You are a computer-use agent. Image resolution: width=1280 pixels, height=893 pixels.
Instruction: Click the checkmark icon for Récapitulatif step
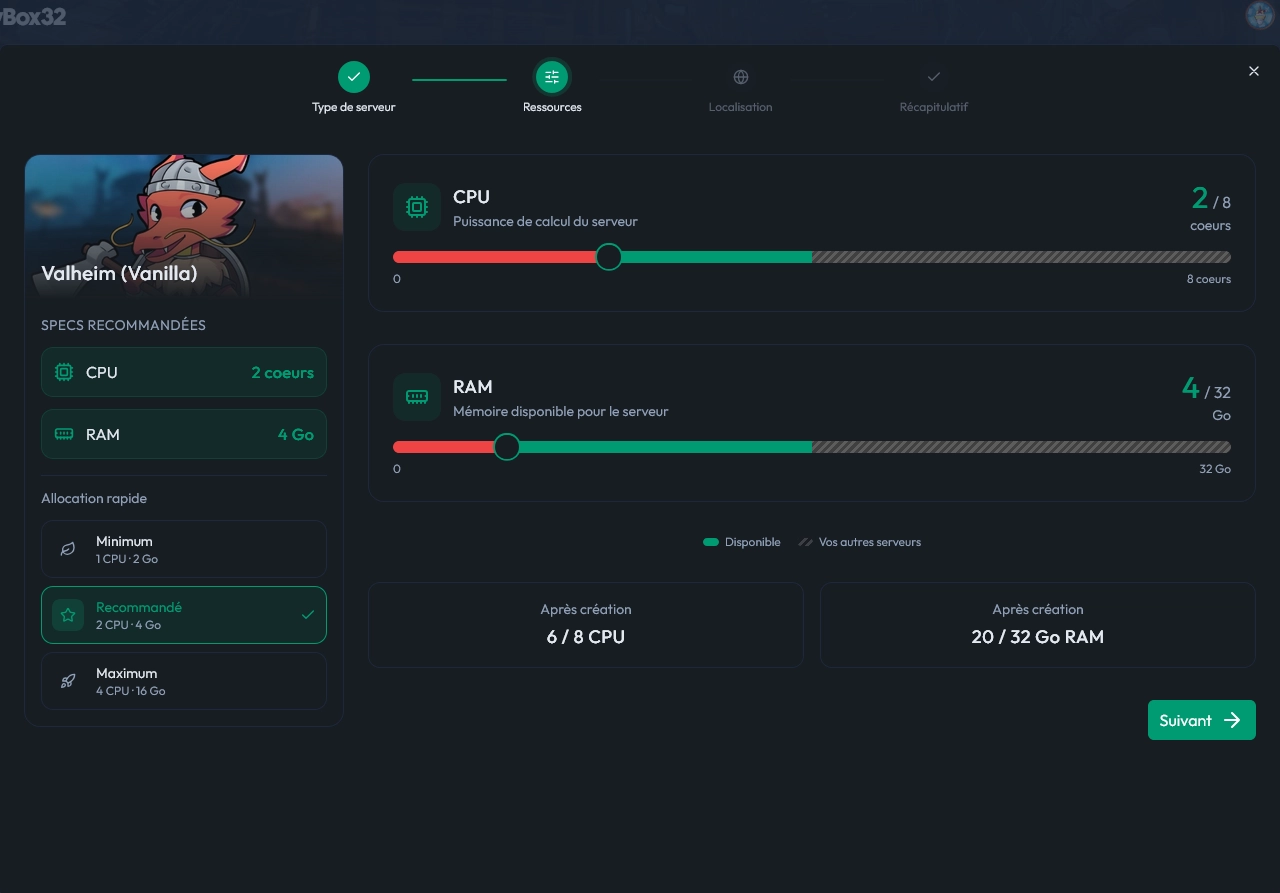pos(933,77)
